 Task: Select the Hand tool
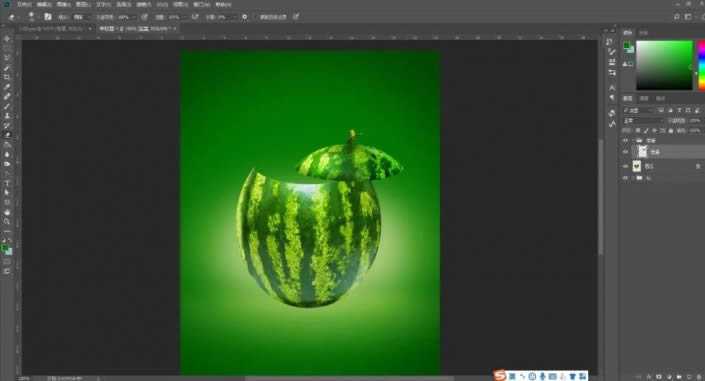[x=7, y=212]
